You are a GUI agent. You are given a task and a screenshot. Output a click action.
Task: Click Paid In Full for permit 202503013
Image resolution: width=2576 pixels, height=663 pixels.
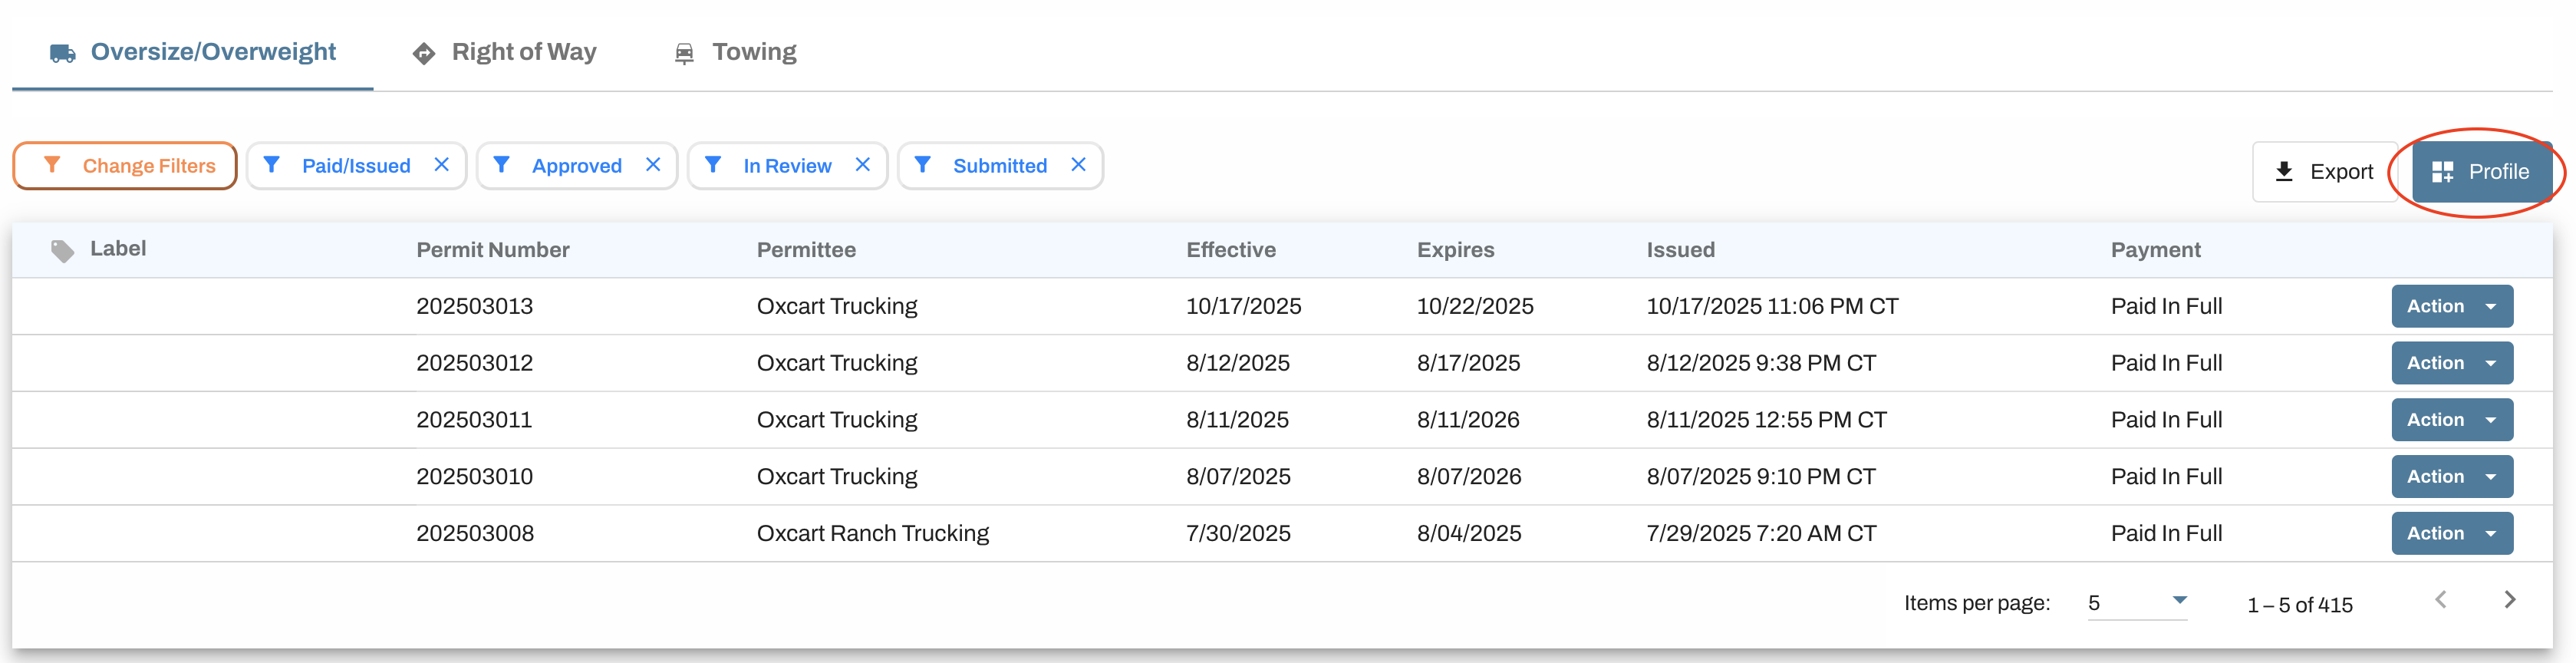click(x=2167, y=306)
